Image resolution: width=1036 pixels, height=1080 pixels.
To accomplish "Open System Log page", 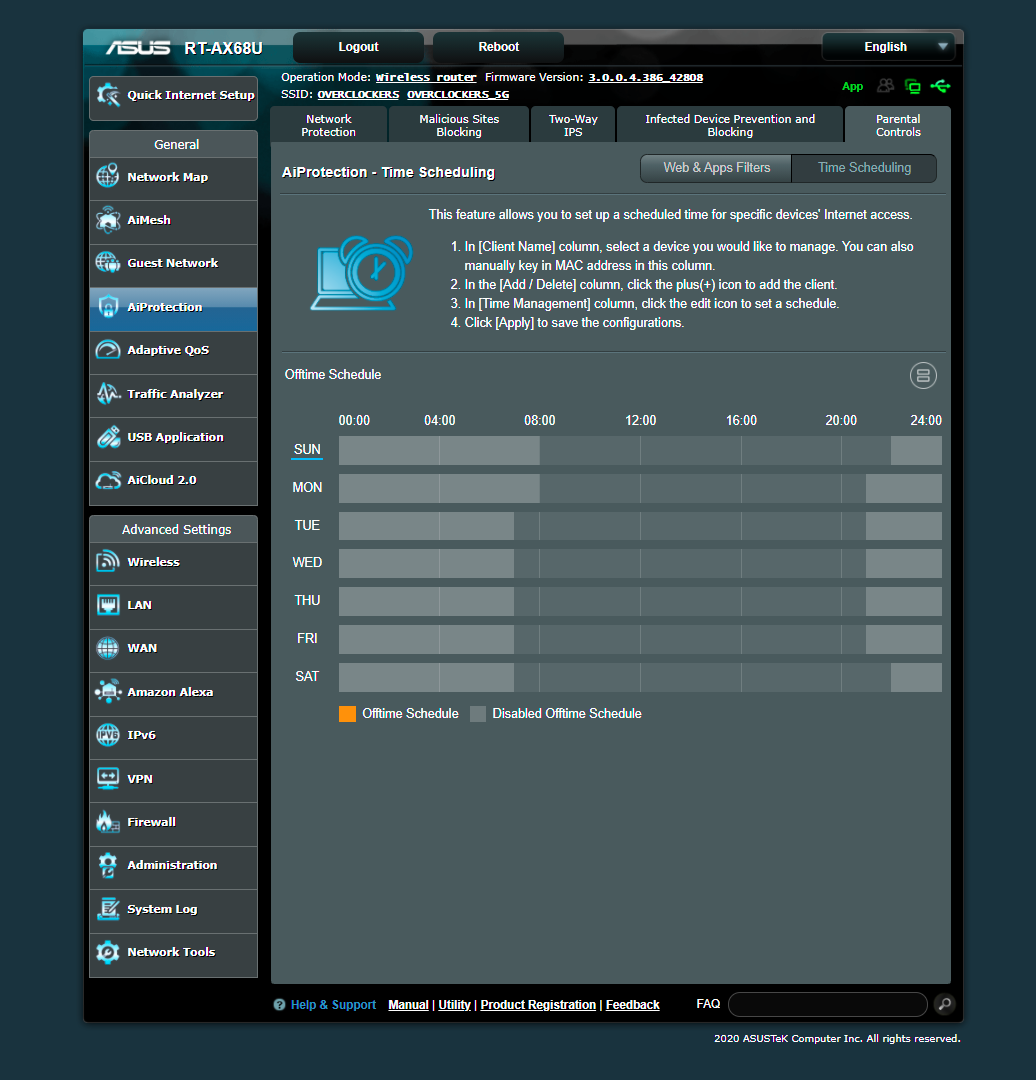I will pyautogui.click(x=173, y=910).
